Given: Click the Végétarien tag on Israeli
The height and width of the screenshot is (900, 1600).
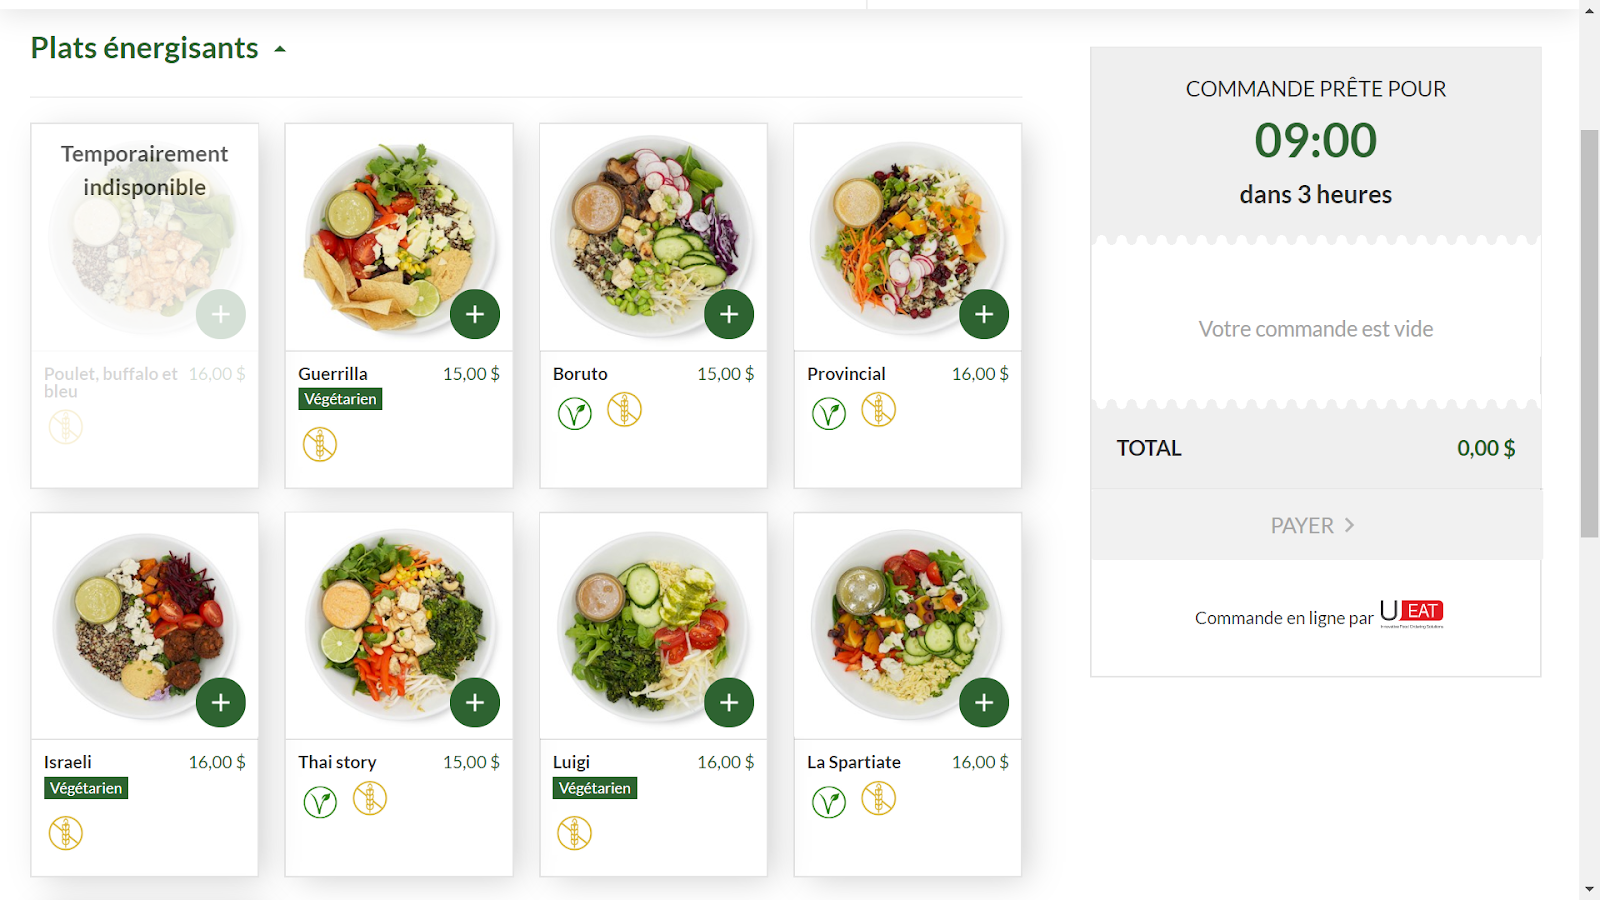Looking at the screenshot, I should (x=86, y=788).
